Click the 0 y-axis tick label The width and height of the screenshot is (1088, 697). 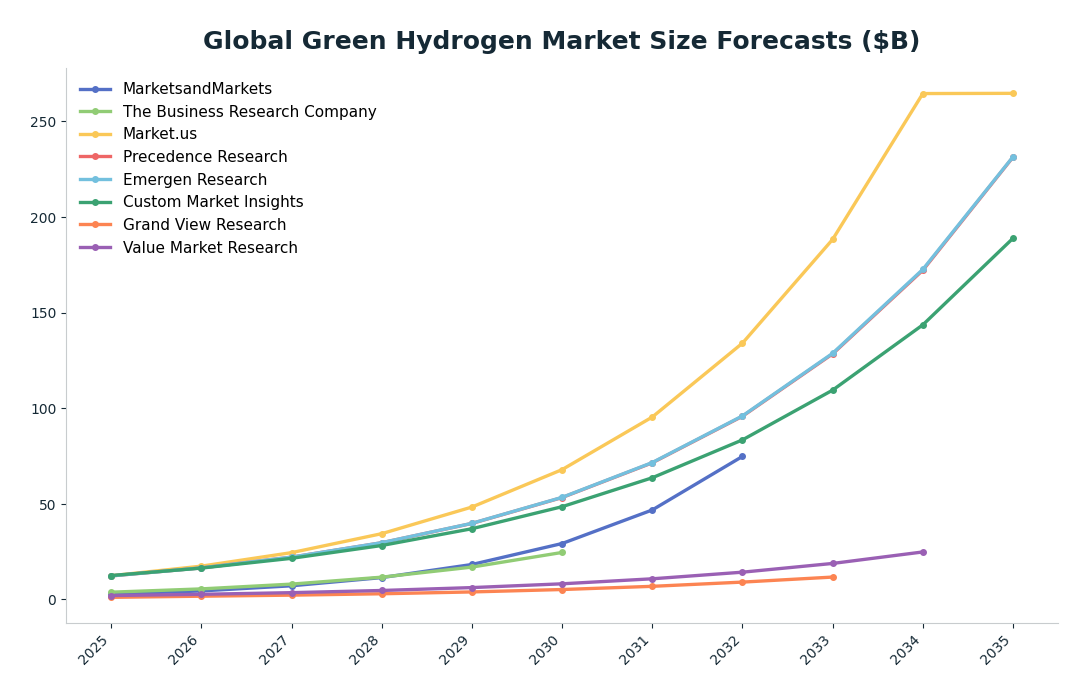click(x=51, y=601)
